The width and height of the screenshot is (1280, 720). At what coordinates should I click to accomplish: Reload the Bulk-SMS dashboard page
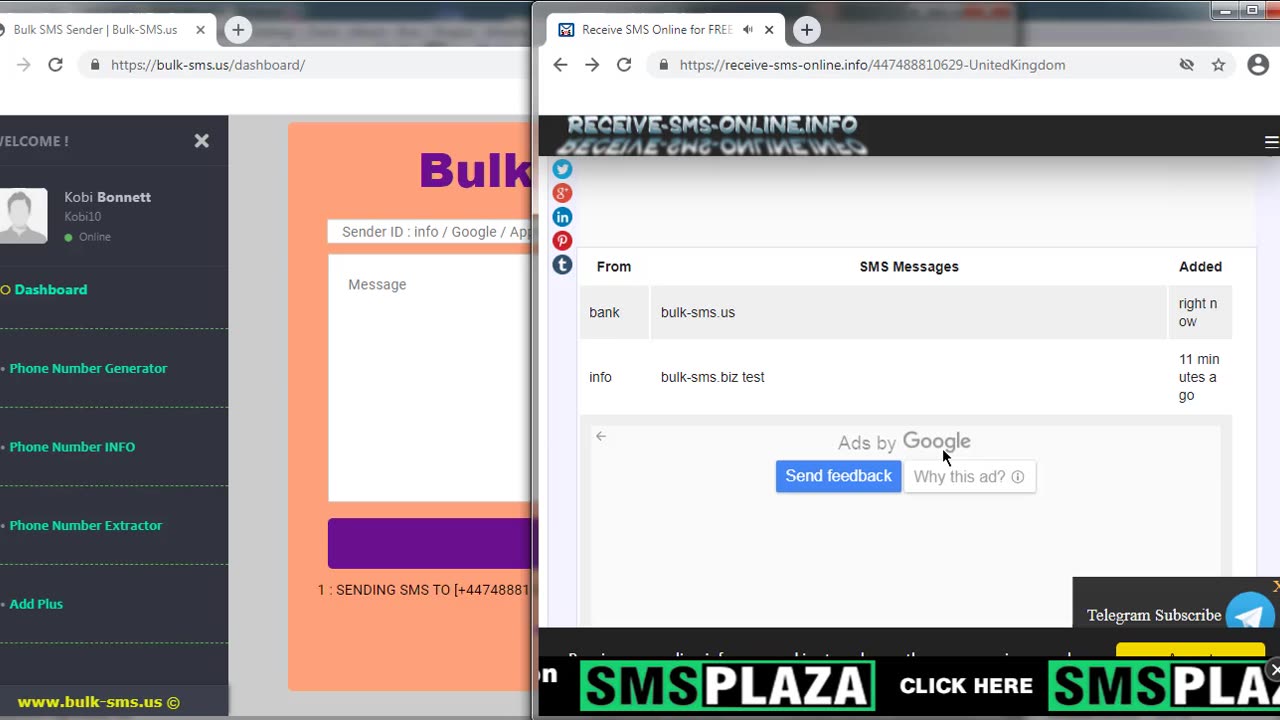point(55,65)
